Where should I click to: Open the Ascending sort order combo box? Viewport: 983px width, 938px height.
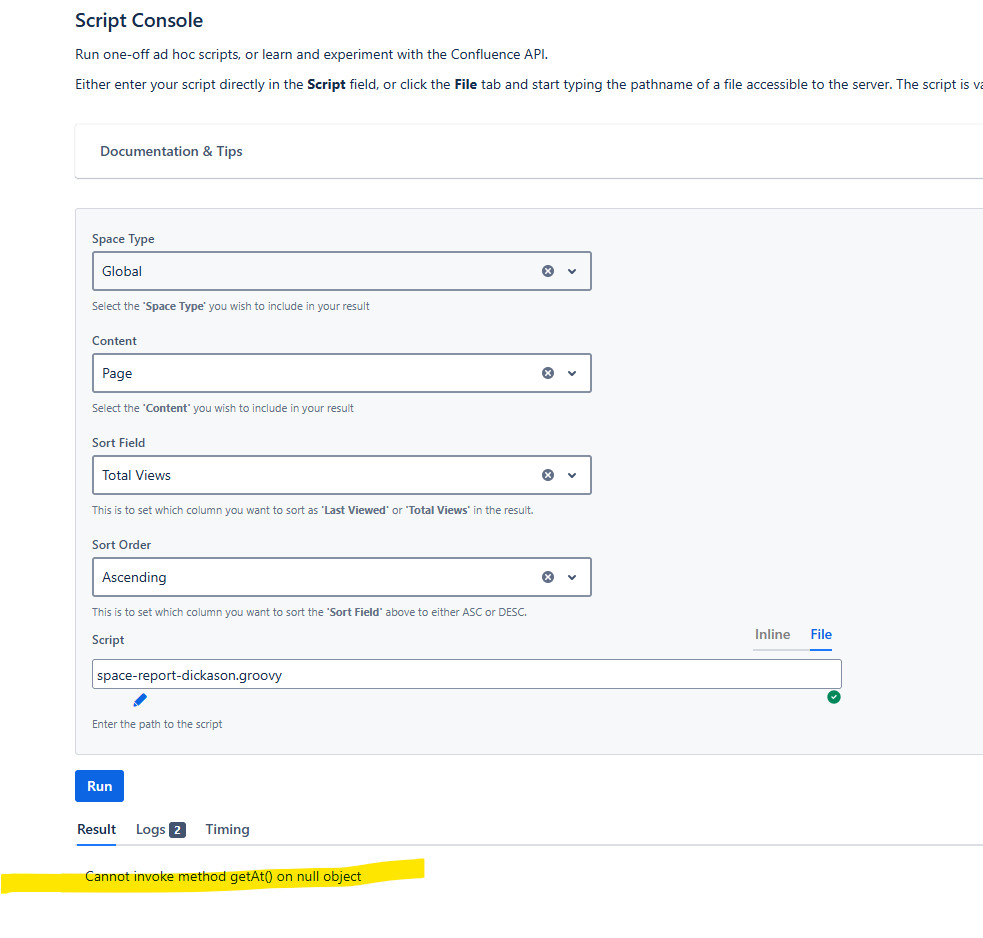point(342,577)
